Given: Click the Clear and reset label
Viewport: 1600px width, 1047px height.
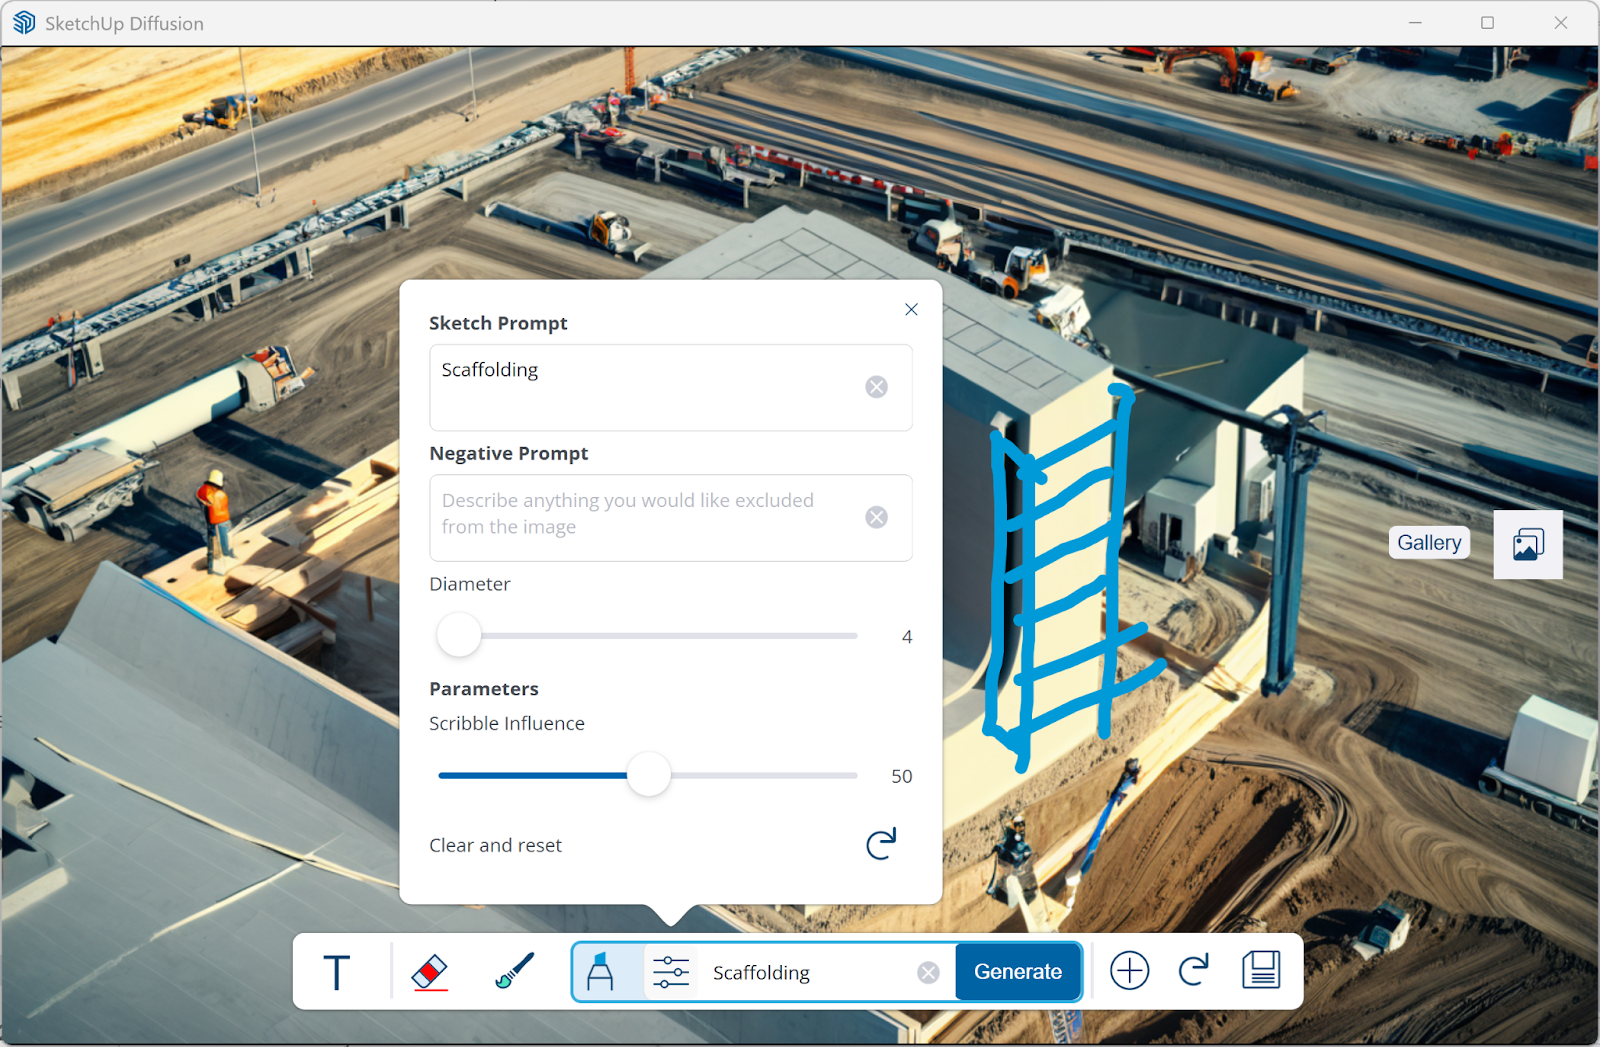Looking at the screenshot, I should tap(496, 845).
